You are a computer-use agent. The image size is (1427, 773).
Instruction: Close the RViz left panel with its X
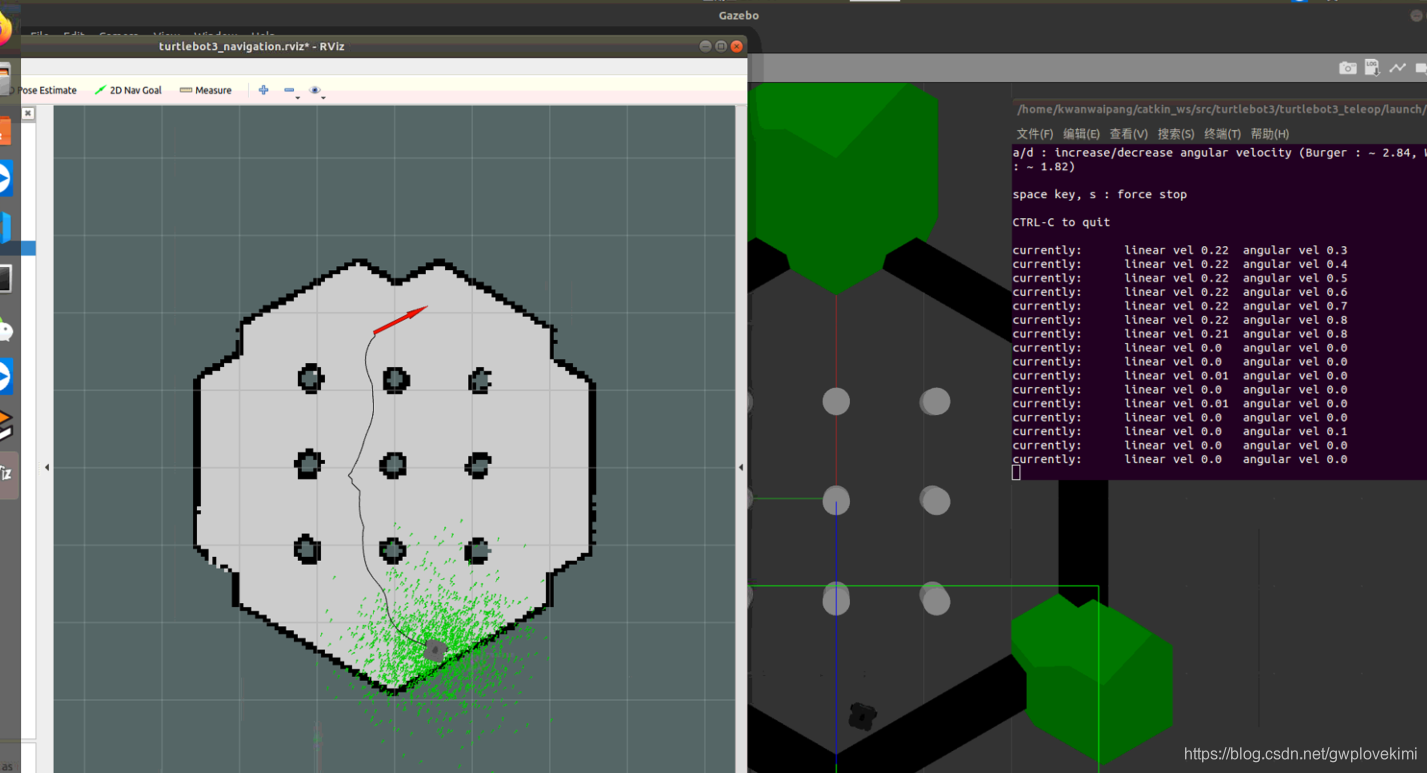[x=28, y=114]
